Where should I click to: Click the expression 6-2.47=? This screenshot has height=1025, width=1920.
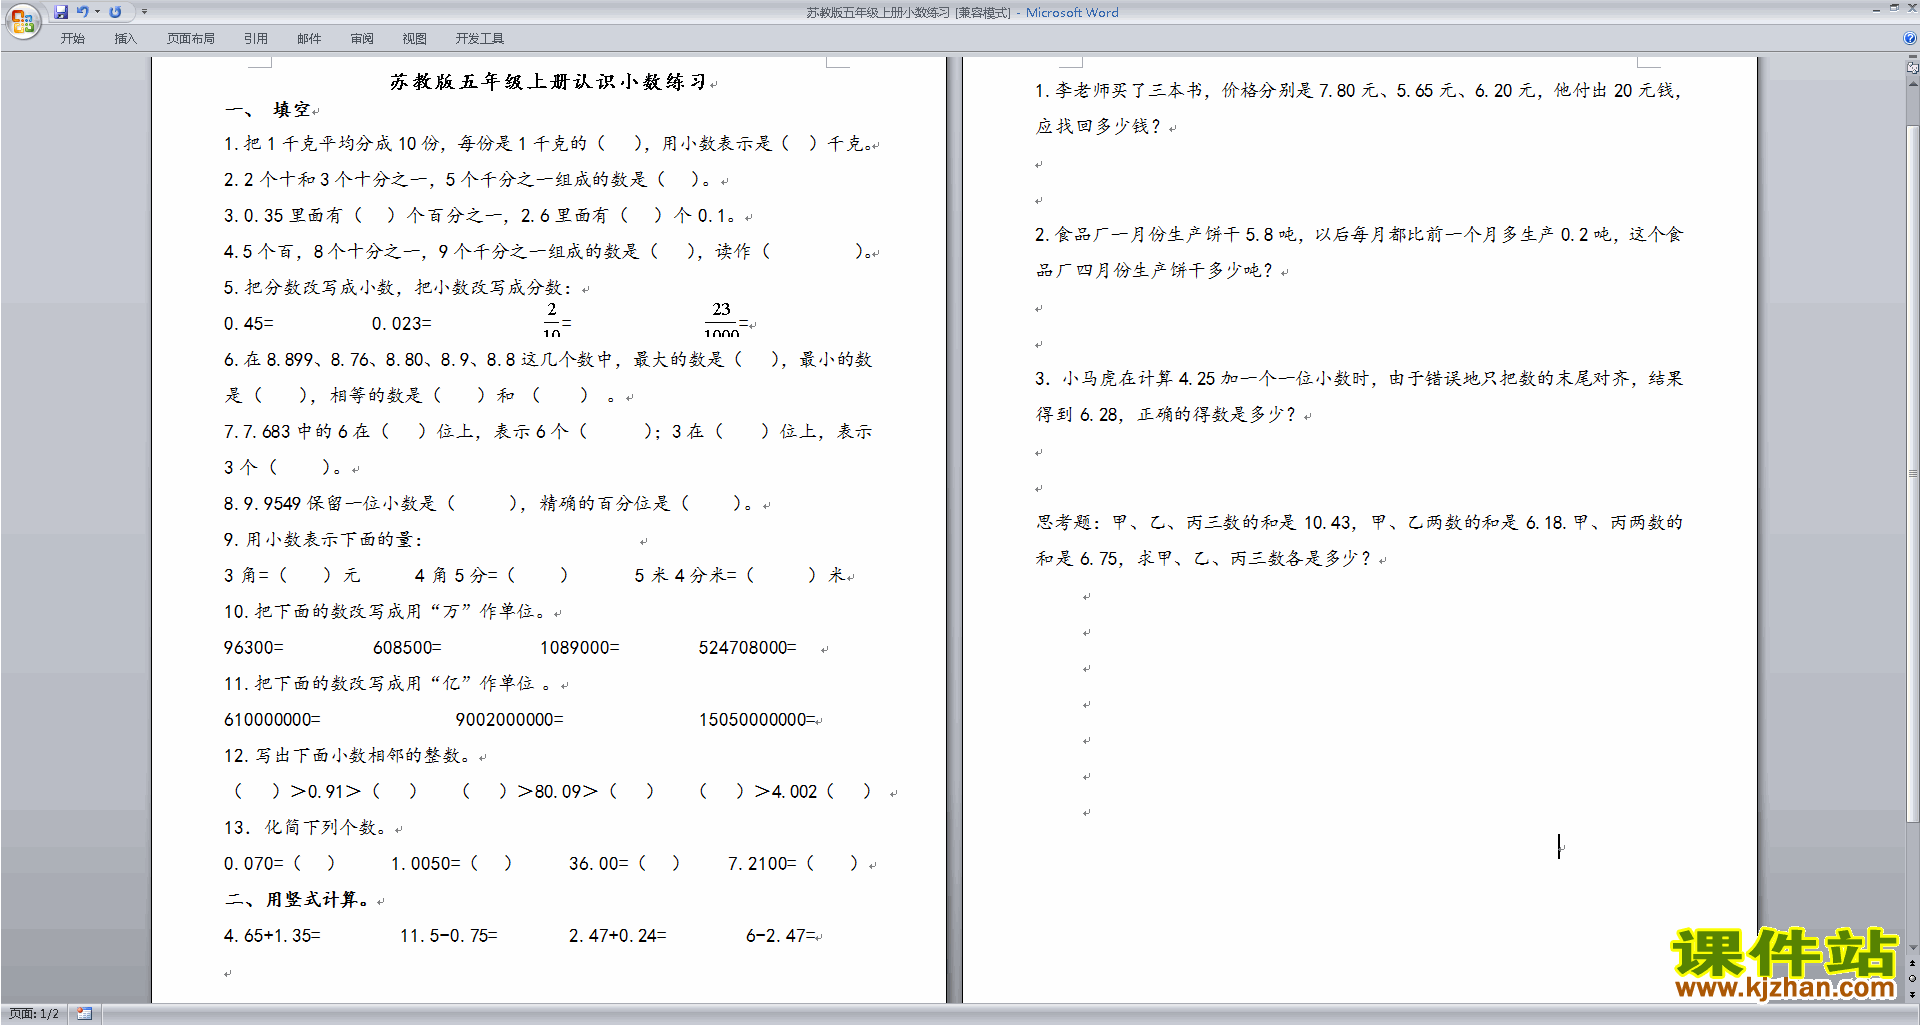[x=781, y=936]
